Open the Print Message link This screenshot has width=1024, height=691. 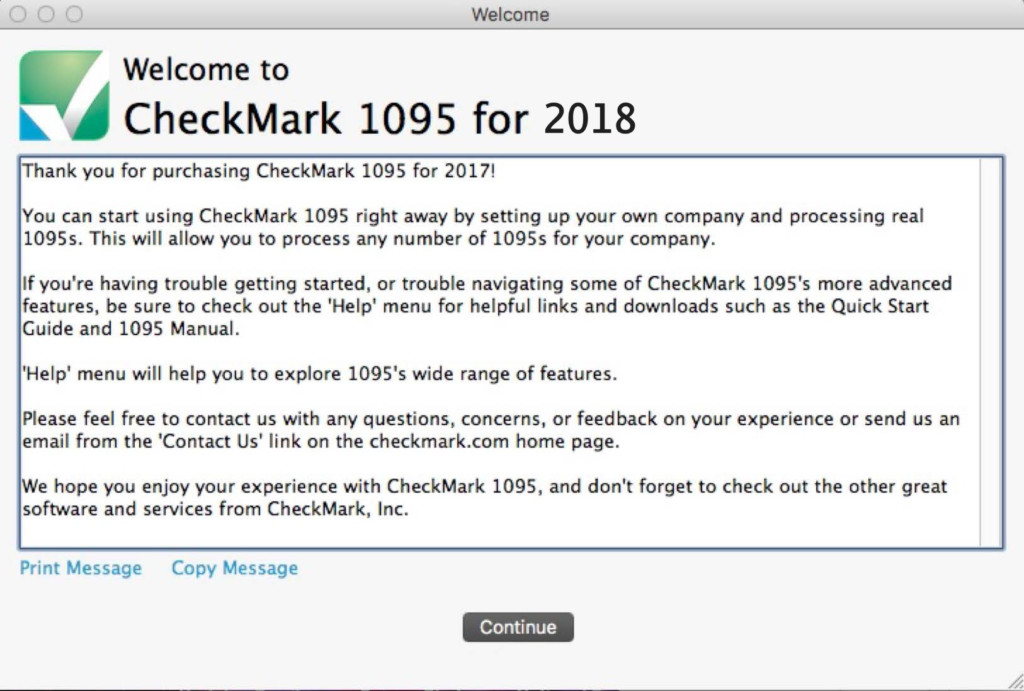pos(80,568)
